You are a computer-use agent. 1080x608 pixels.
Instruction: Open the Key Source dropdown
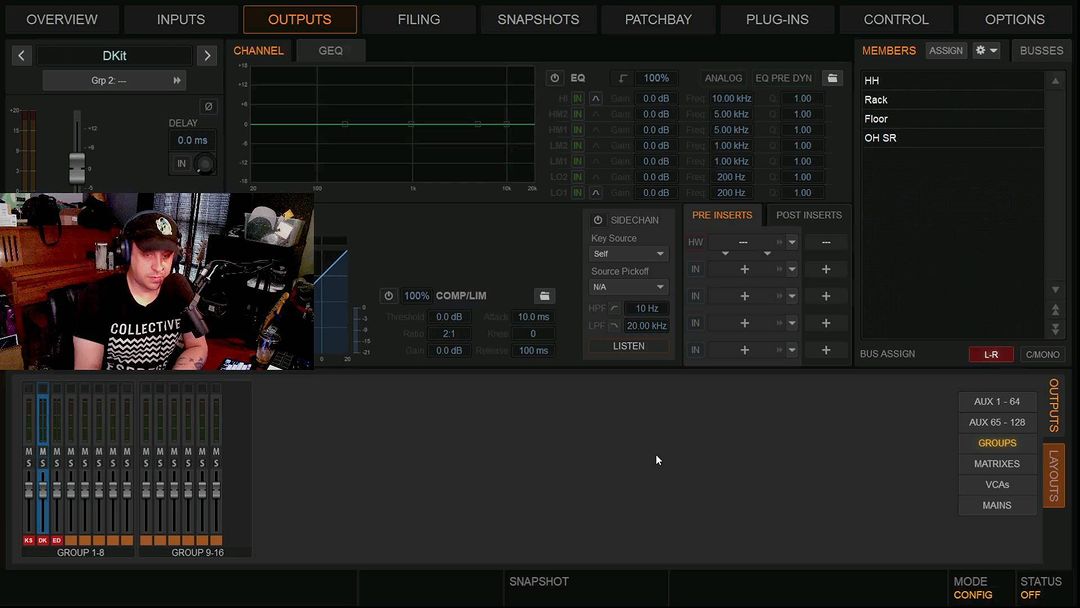(x=628, y=254)
